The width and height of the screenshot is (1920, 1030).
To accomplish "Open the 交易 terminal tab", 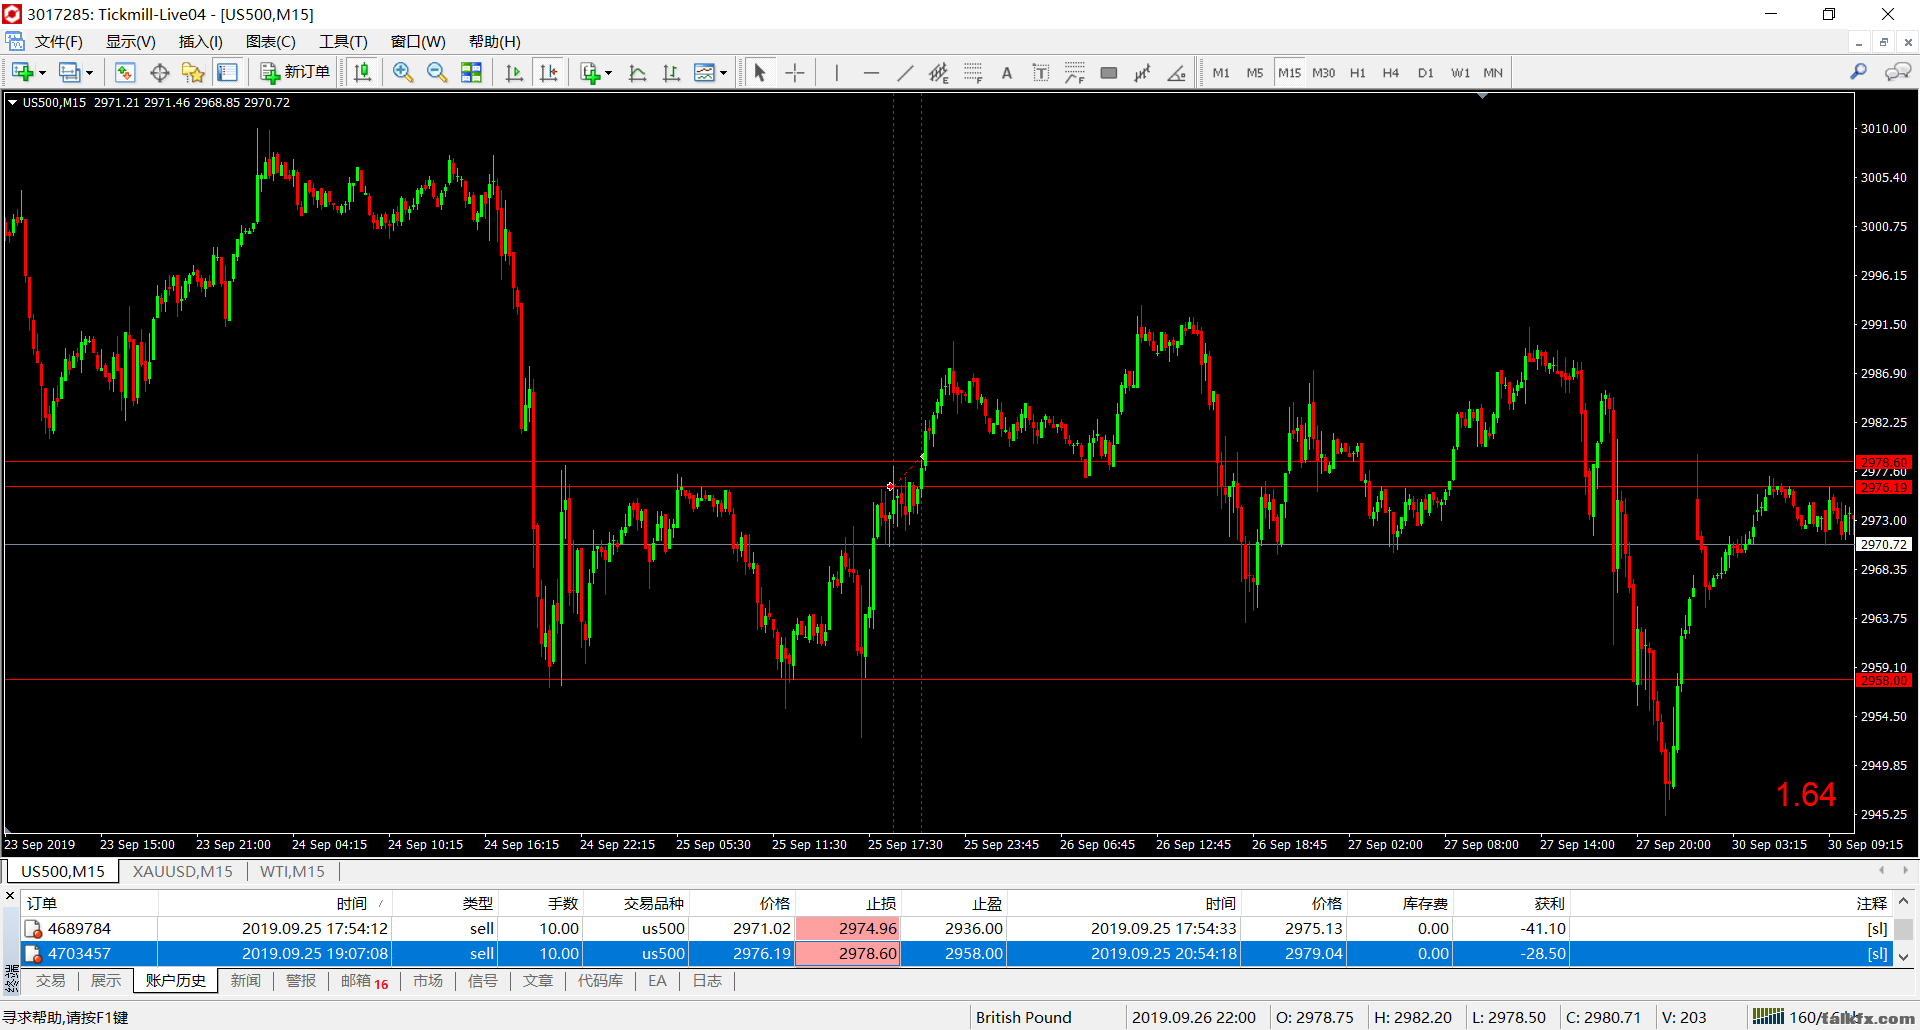I will pyautogui.click(x=51, y=980).
